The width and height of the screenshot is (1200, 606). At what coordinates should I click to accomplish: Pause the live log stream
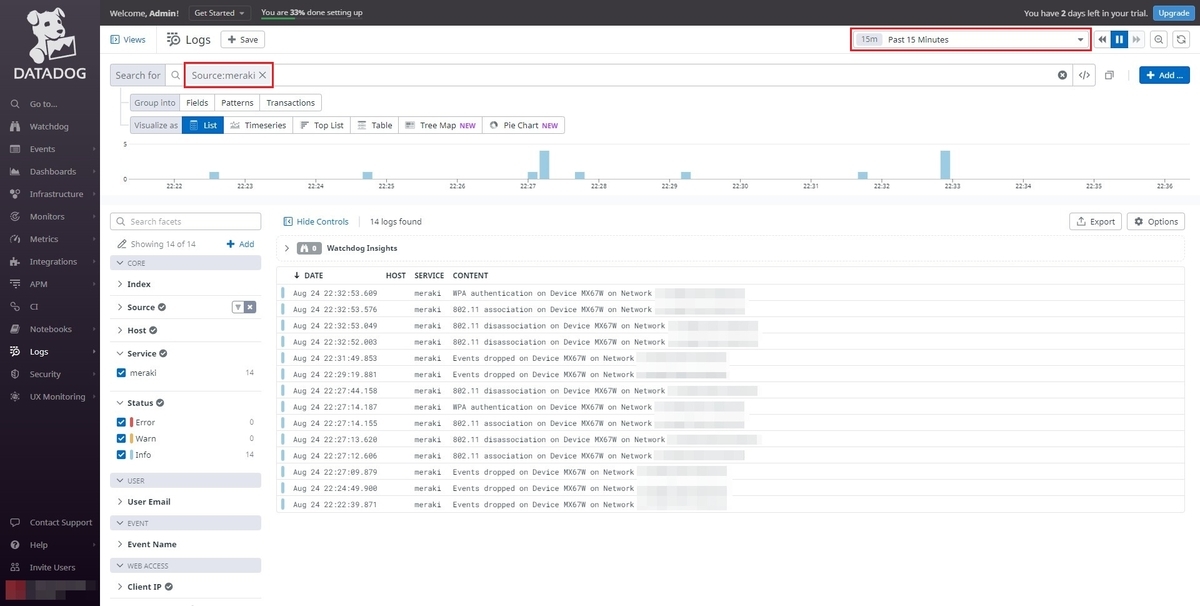tap(1119, 40)
